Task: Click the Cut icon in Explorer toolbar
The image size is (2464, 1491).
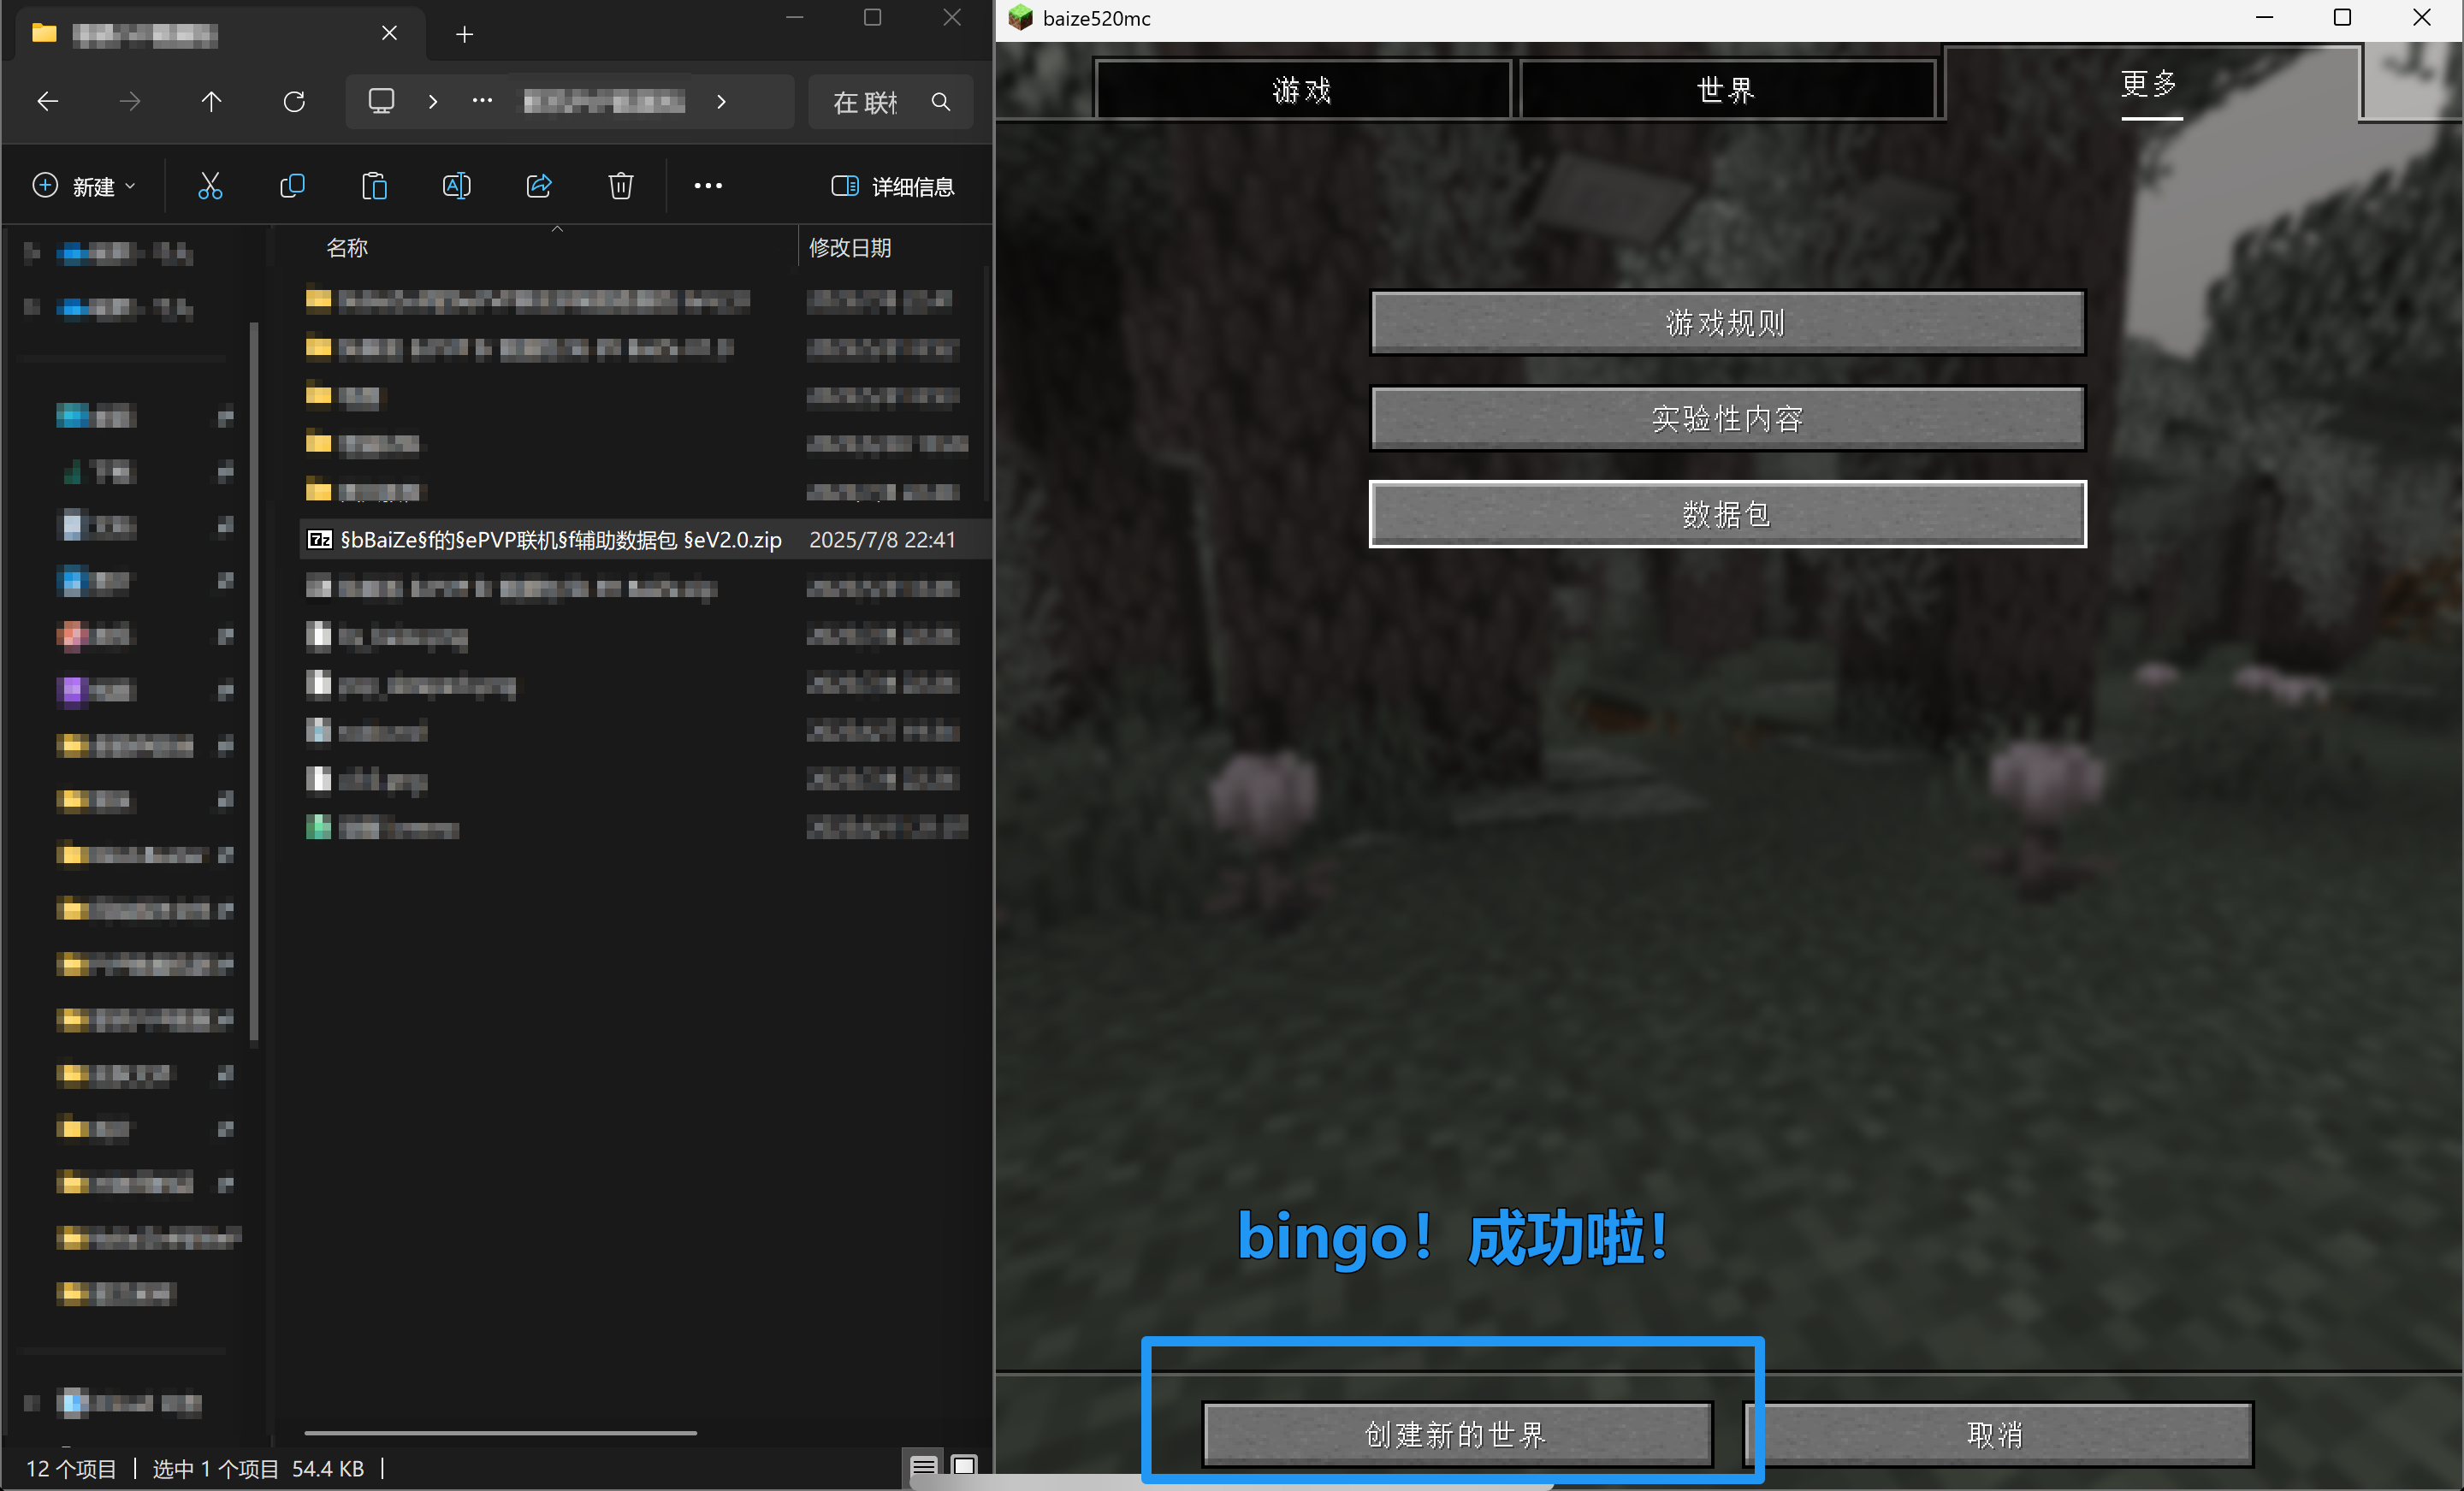Action: tap(210, 186)
